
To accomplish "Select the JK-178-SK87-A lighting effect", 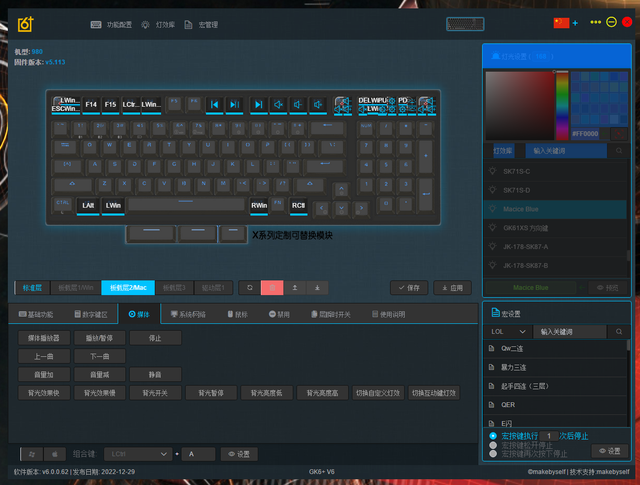I will (555, 247).
